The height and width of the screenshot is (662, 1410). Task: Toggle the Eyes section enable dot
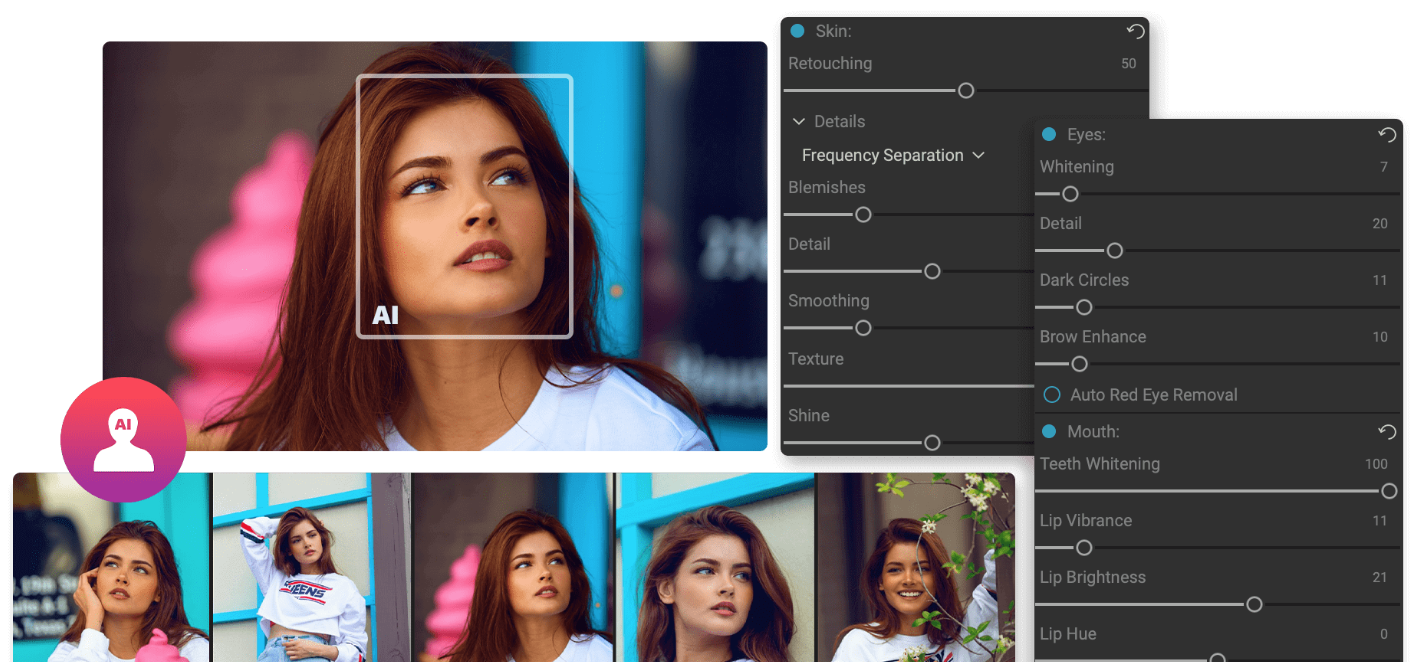click(x=1049, y=135)
